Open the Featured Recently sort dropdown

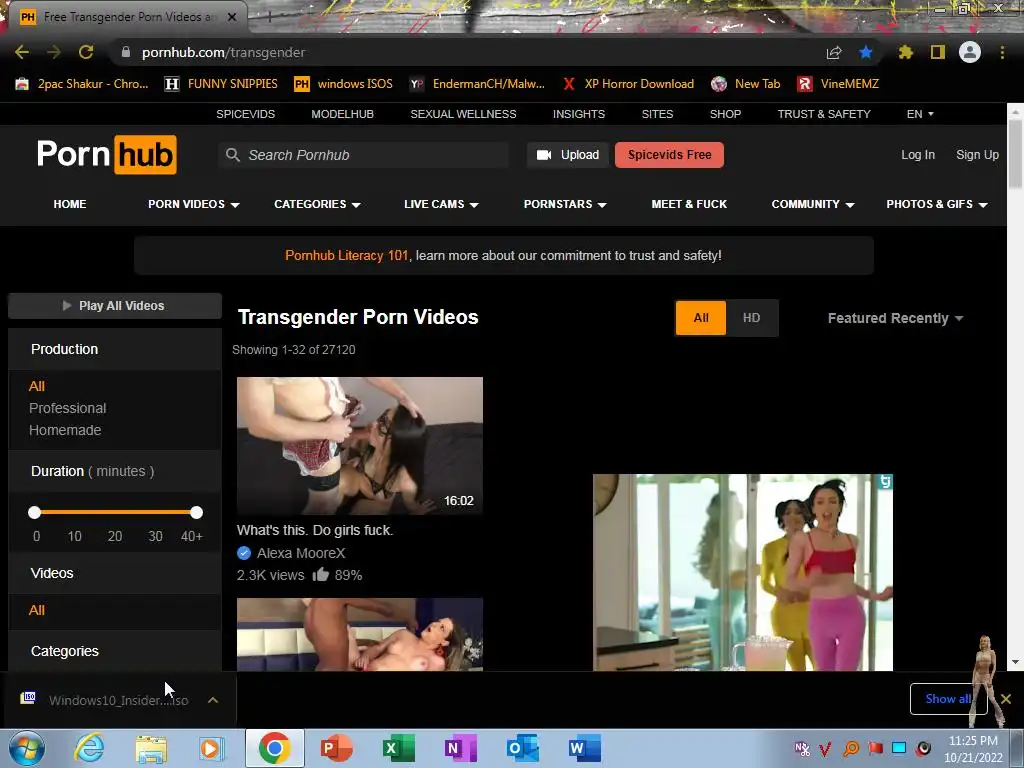(895, 318)
